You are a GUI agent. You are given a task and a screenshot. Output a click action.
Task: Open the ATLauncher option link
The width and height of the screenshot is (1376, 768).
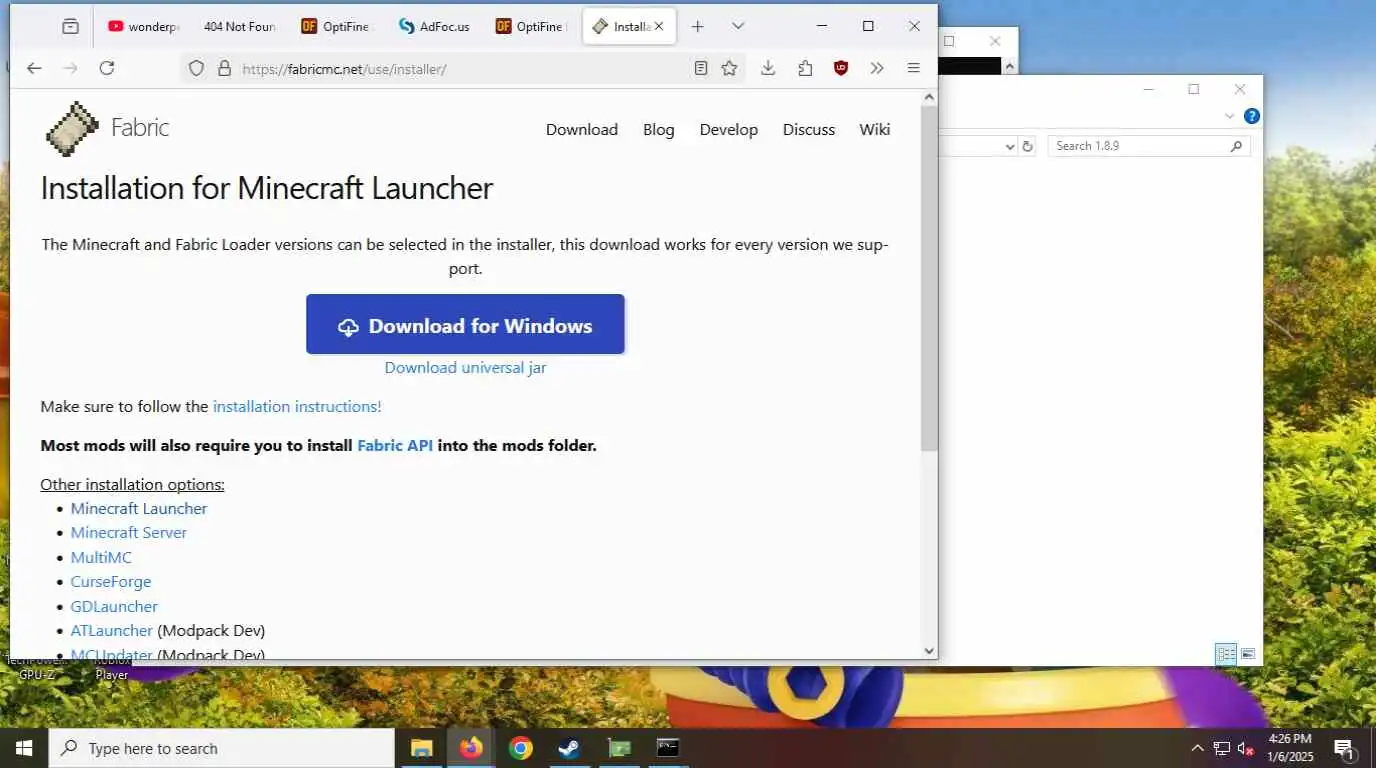click(112, 630)
